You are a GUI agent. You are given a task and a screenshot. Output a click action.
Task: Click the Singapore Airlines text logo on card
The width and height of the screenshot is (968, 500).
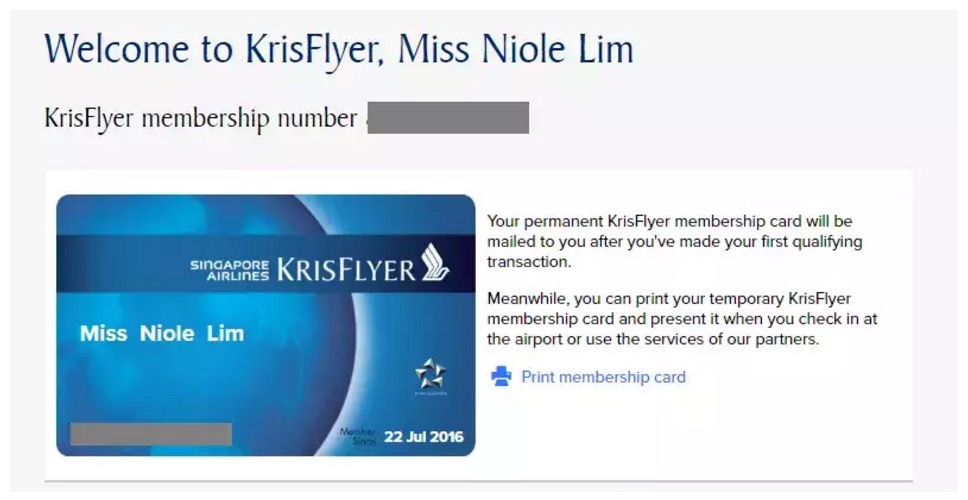230,270
